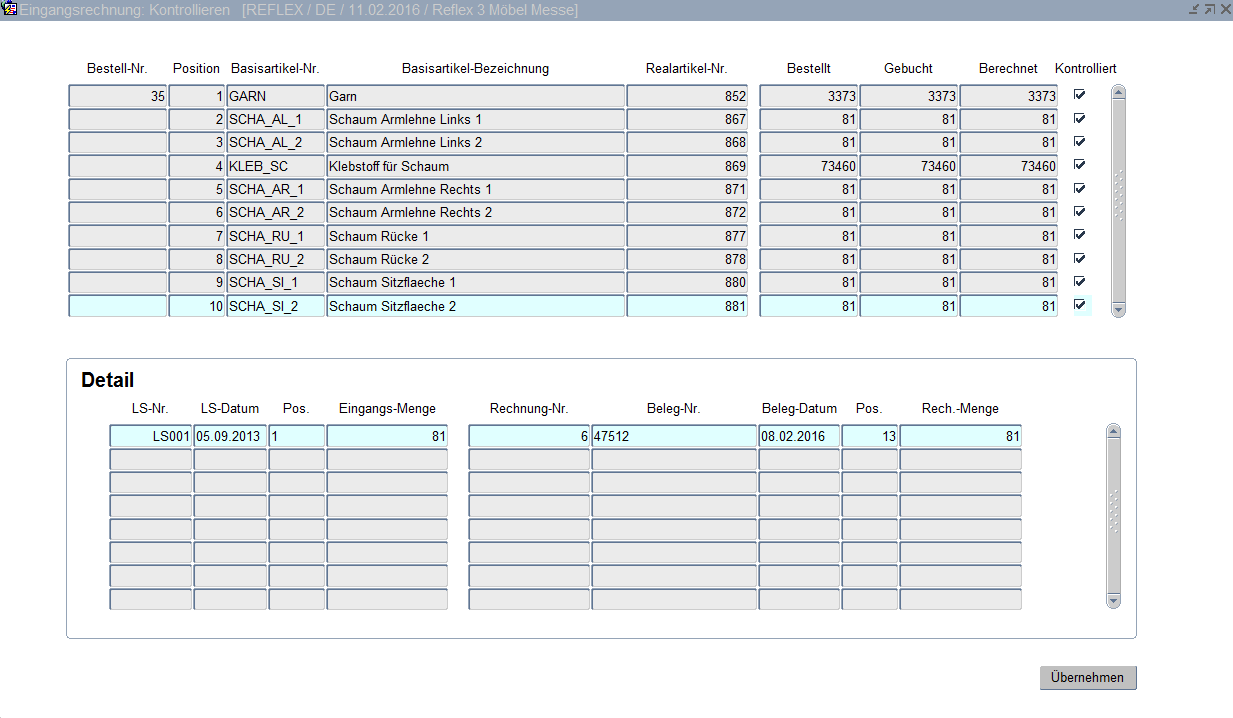Click the LS-Datum field showing 05.09.2013
The height and width of the screenshot is (718, 1233).
pos(230,436)
